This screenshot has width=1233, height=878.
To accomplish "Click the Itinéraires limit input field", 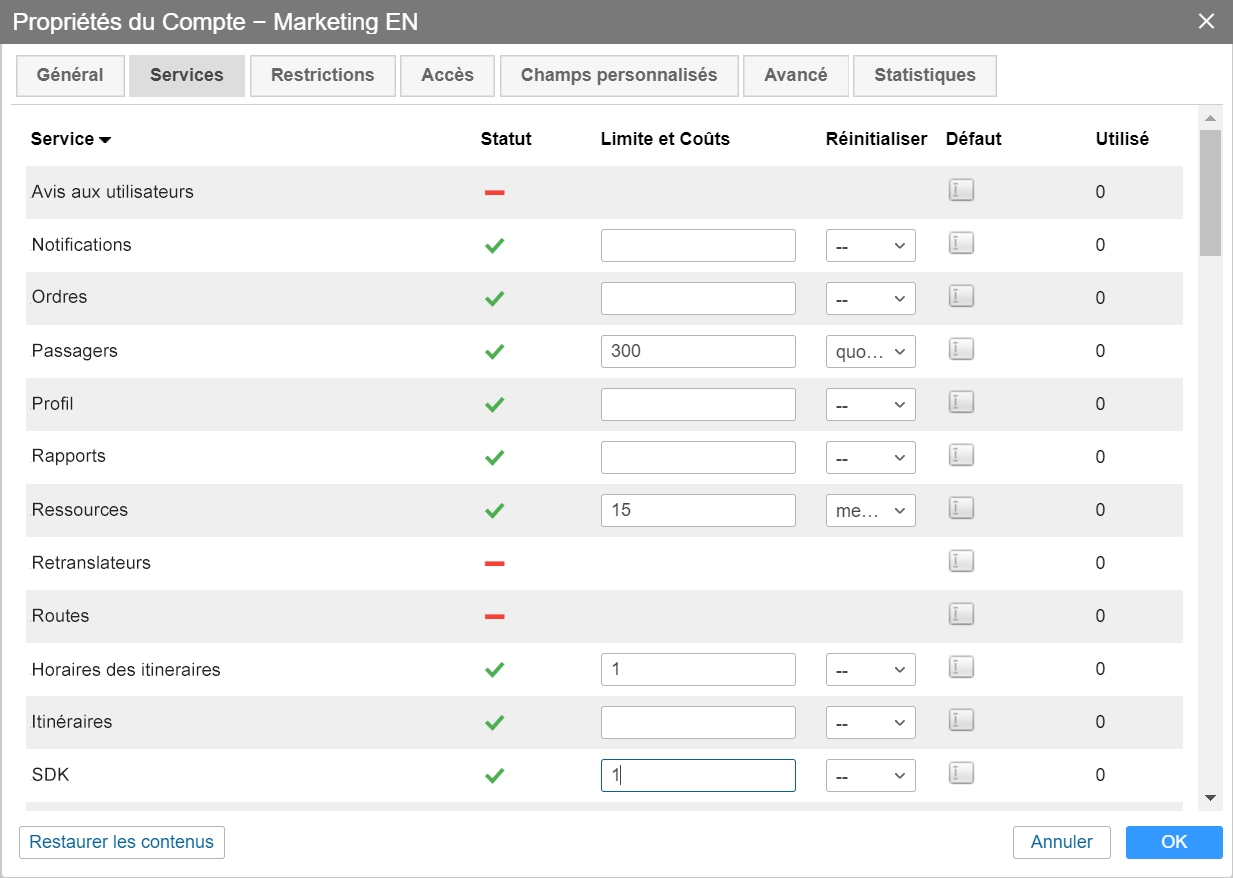I will [698, 722].
